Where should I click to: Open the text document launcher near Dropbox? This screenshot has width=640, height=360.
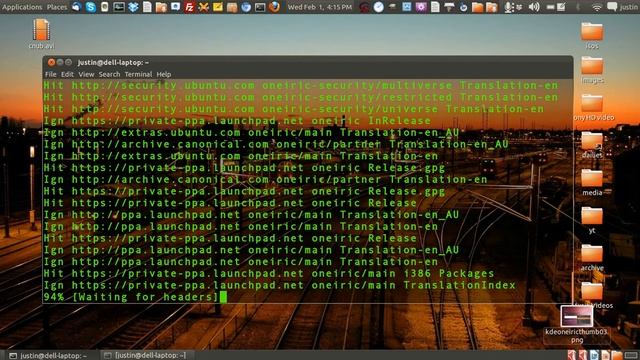pos(147,7)
